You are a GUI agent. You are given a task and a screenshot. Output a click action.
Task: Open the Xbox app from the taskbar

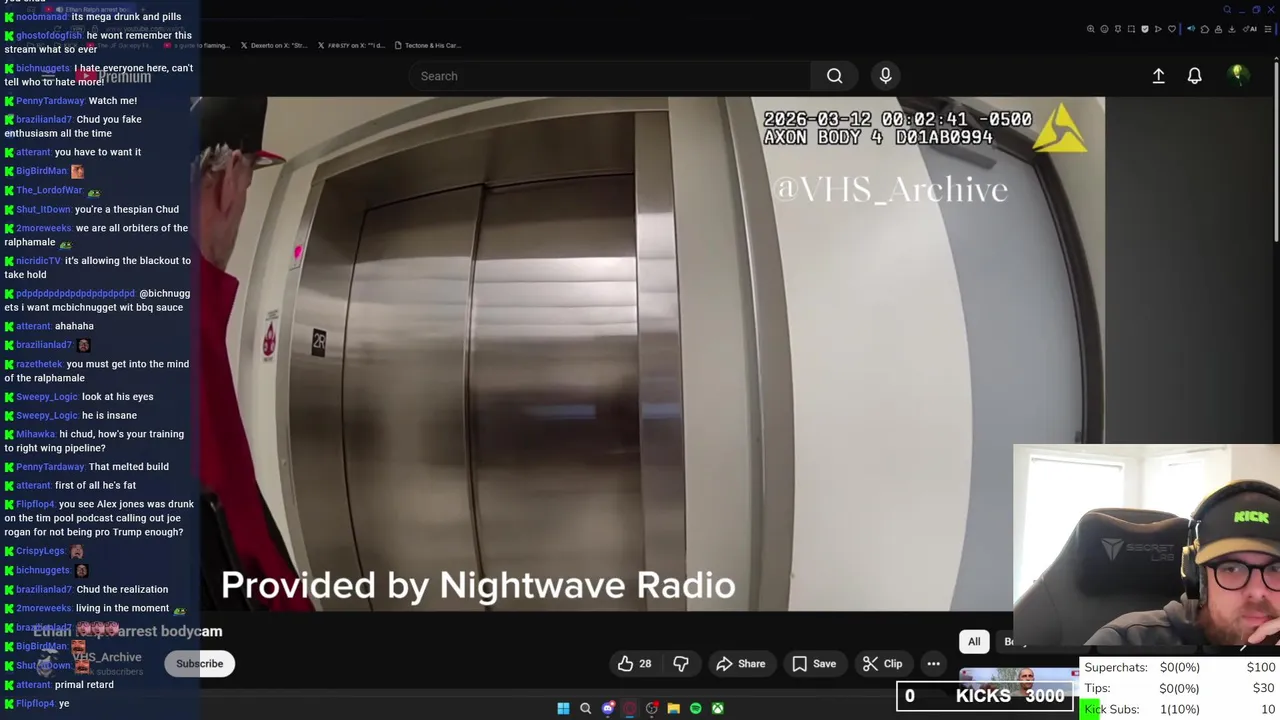point(717,708)
